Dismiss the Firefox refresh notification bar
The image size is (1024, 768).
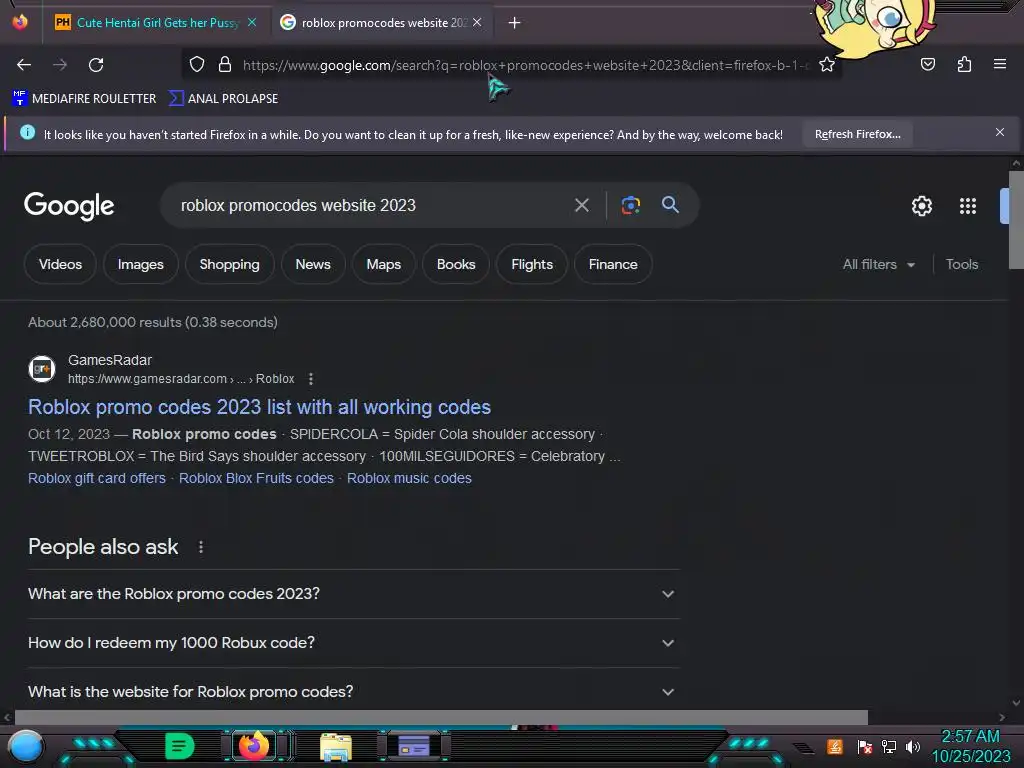point(999,133)
